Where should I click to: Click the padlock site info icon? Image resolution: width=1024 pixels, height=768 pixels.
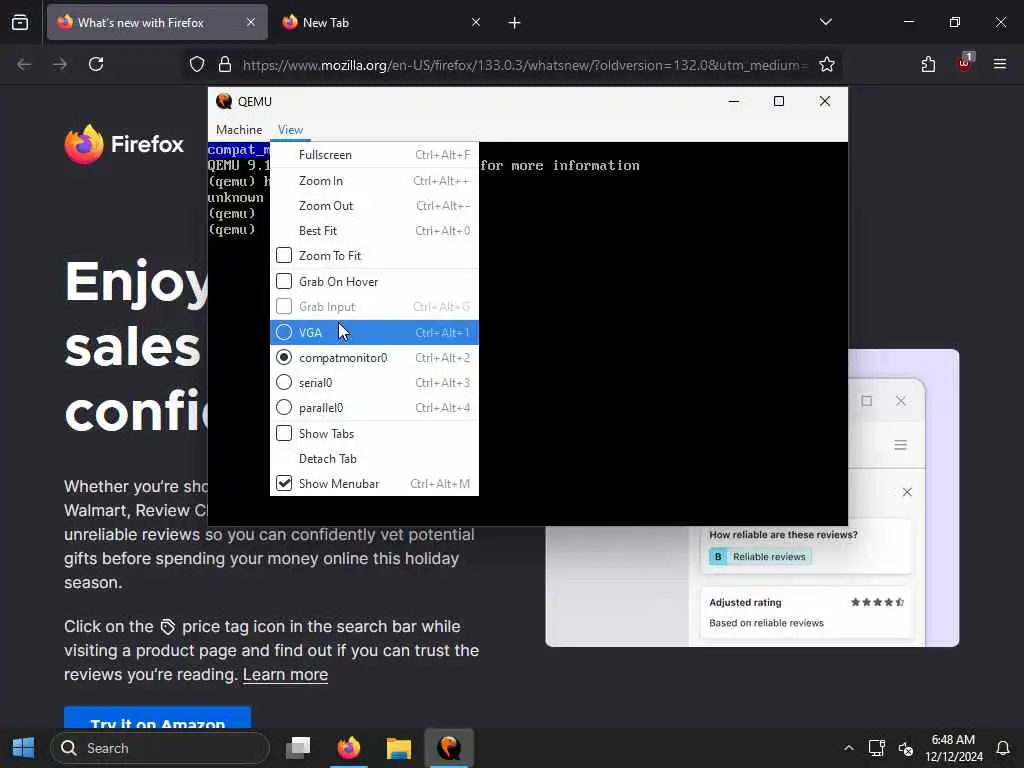click(x=225, y=64)
